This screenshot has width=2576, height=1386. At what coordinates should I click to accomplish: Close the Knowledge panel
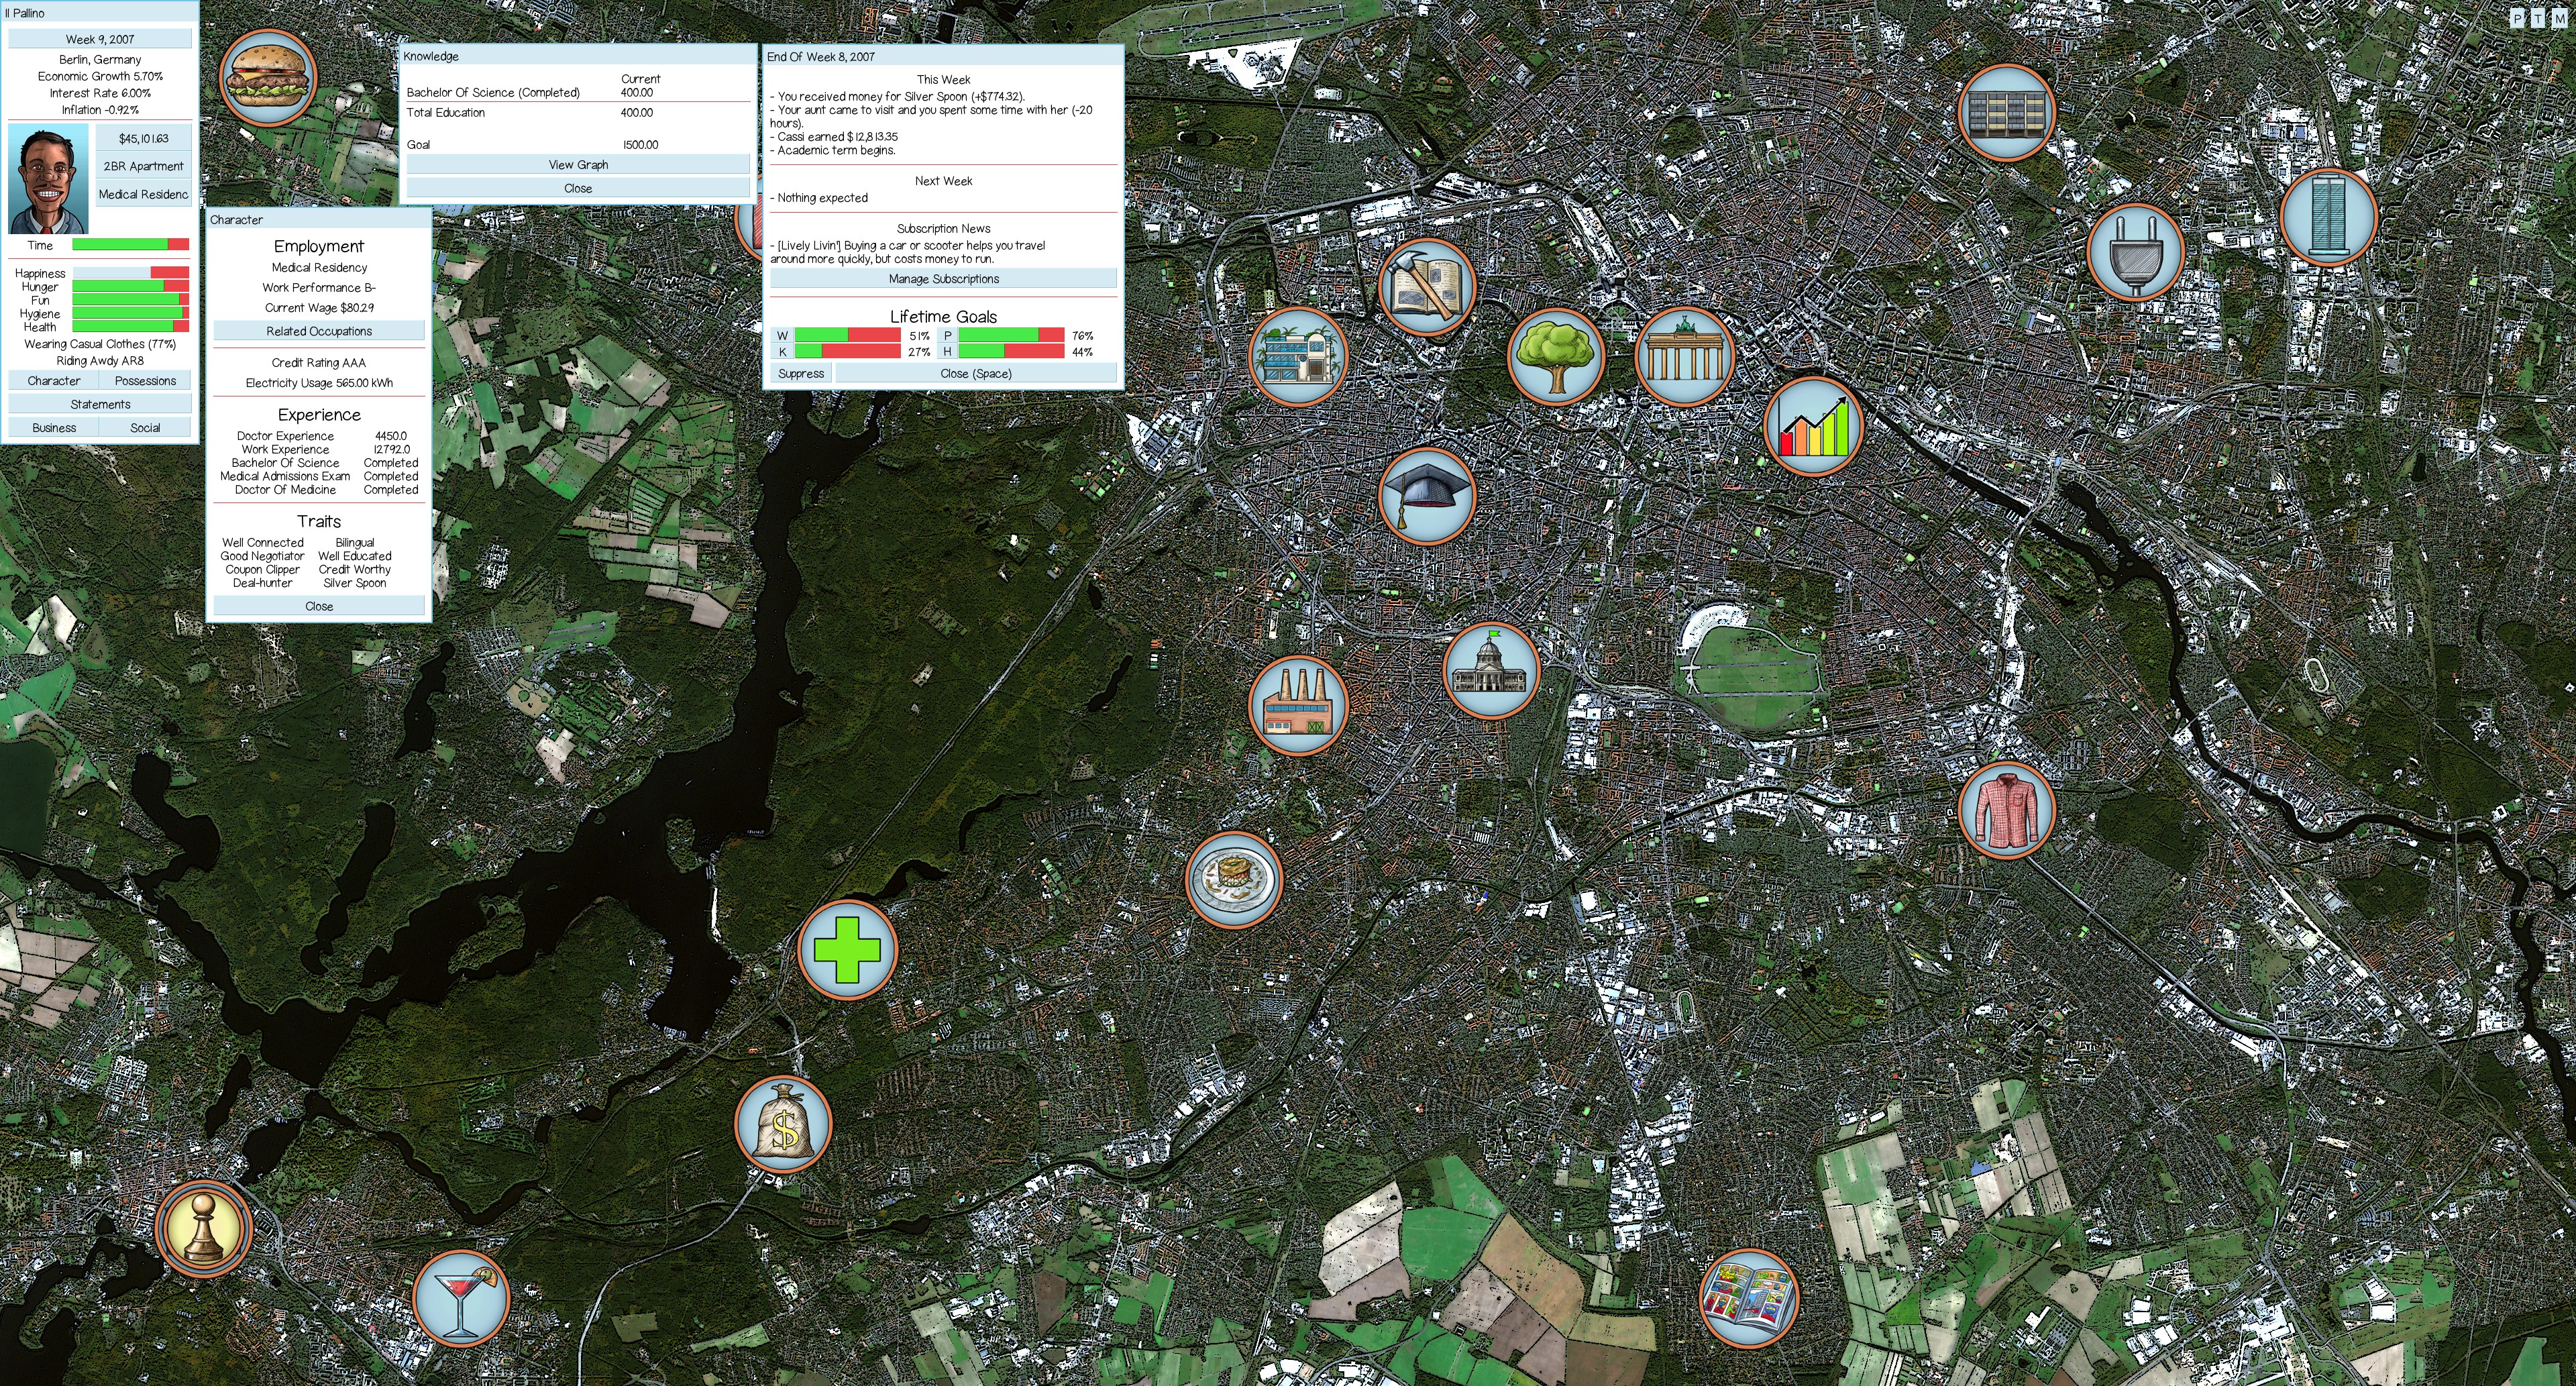click(578, 188)
